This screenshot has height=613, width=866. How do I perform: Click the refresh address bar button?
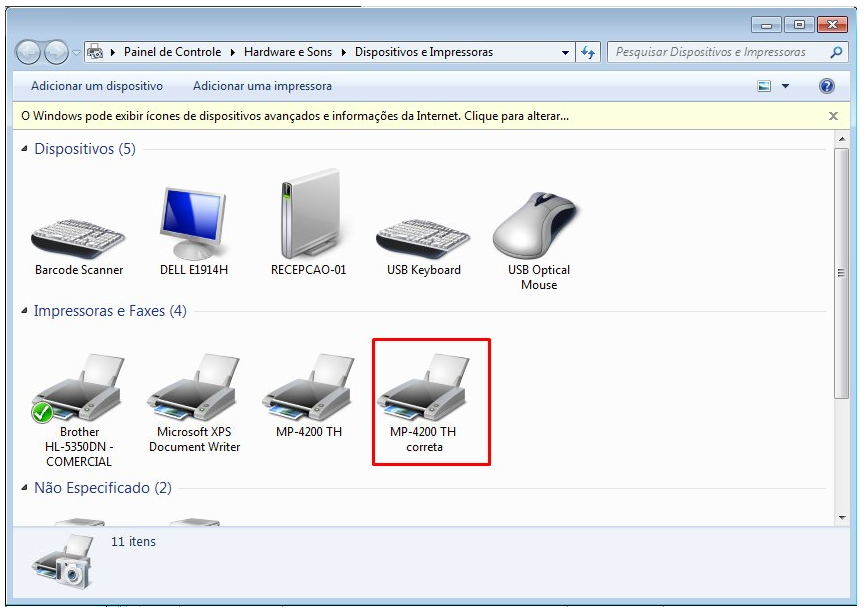point(588,52)
